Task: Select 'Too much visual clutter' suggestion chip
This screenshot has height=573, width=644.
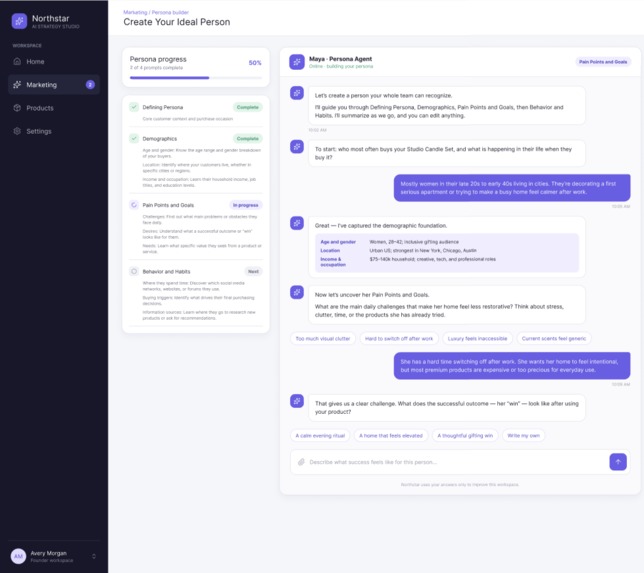Action: (323, 338)
